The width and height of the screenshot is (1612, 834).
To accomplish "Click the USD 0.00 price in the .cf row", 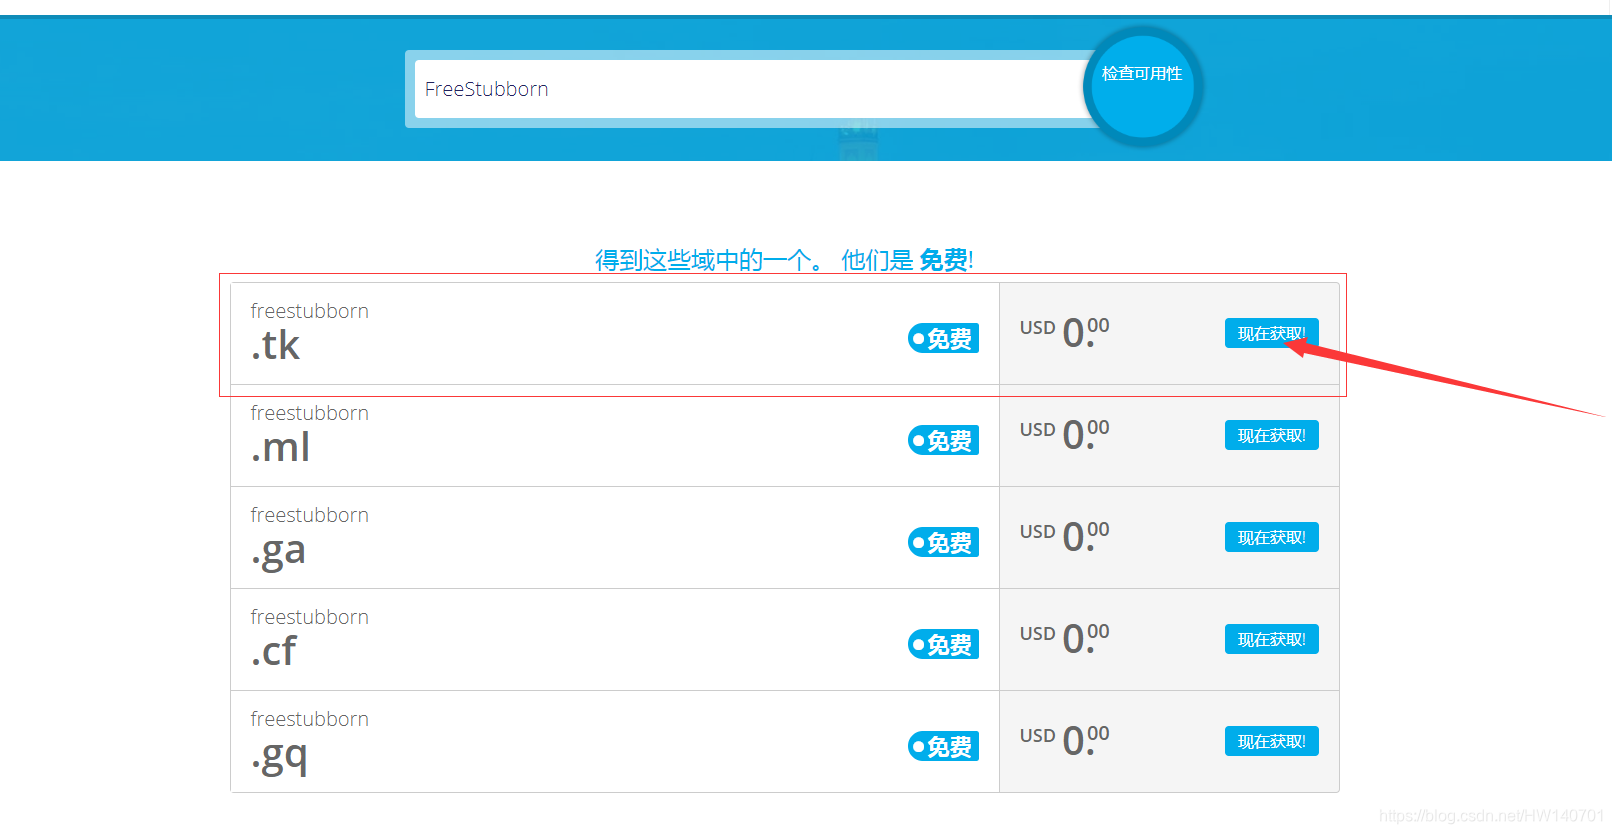I will coord(1064,638).
